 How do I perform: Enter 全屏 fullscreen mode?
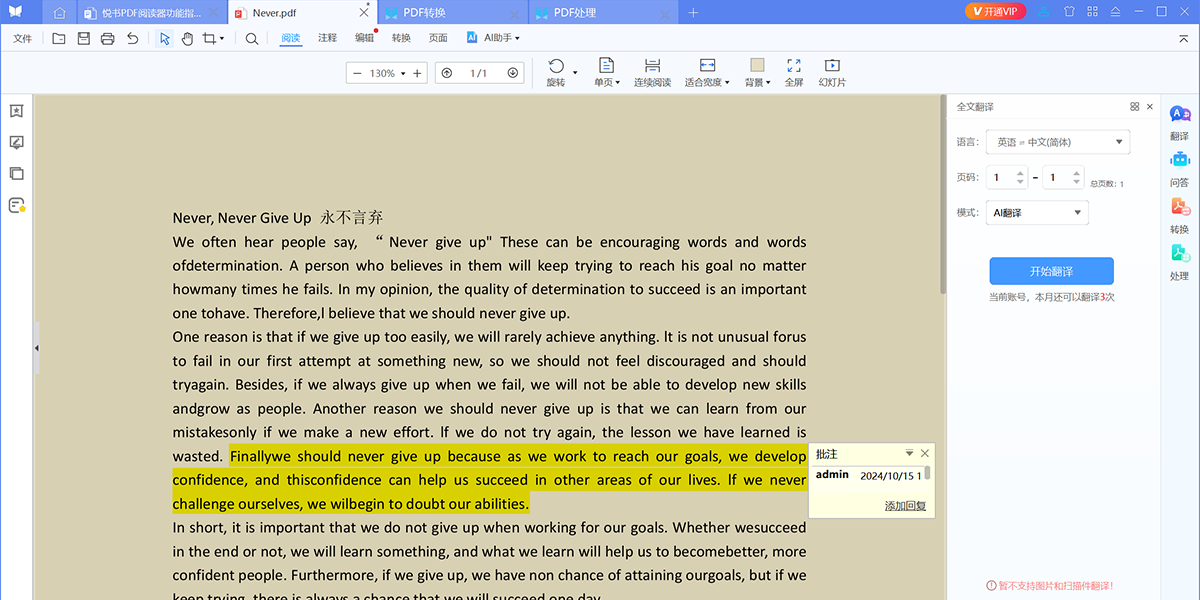795,71
